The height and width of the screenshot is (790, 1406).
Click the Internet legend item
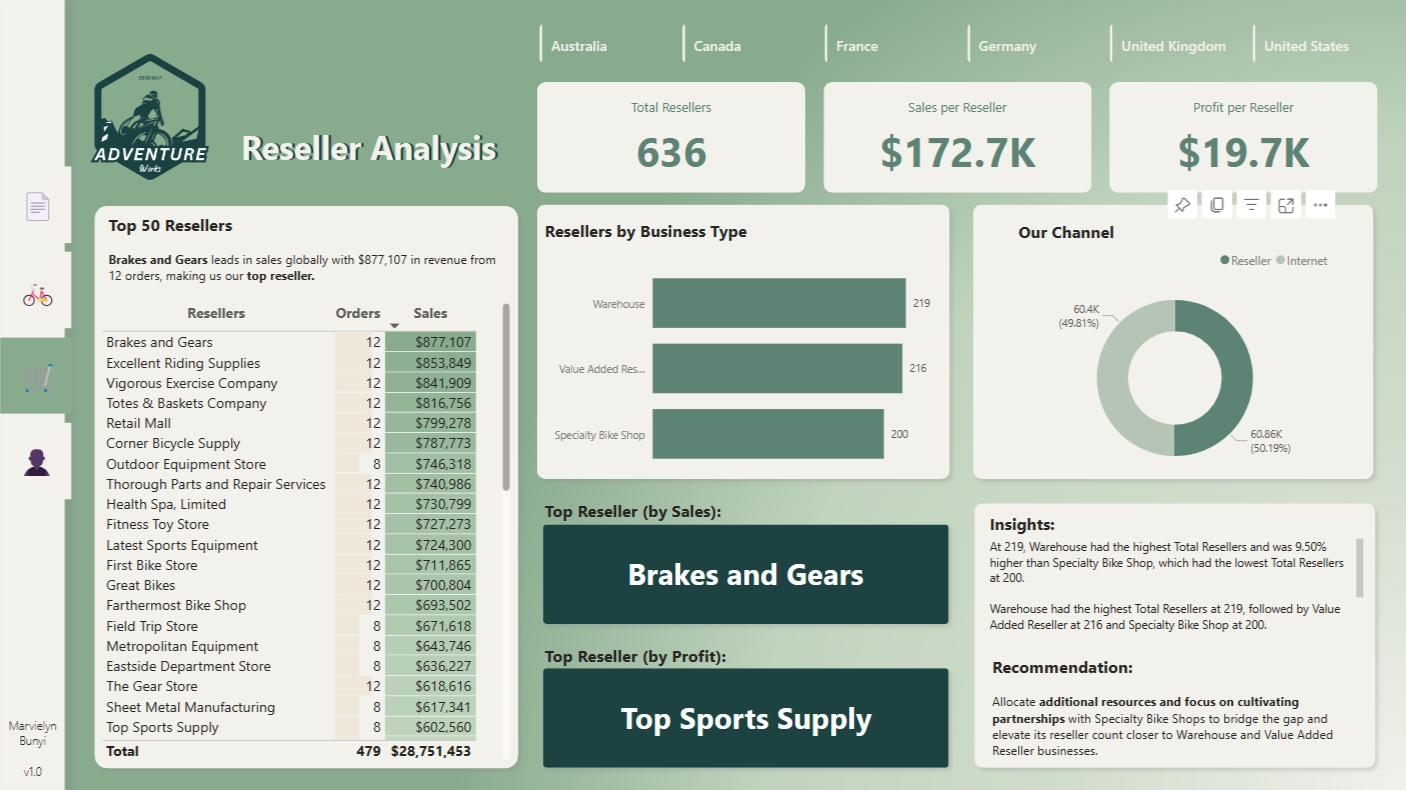tap(1301, 261)
